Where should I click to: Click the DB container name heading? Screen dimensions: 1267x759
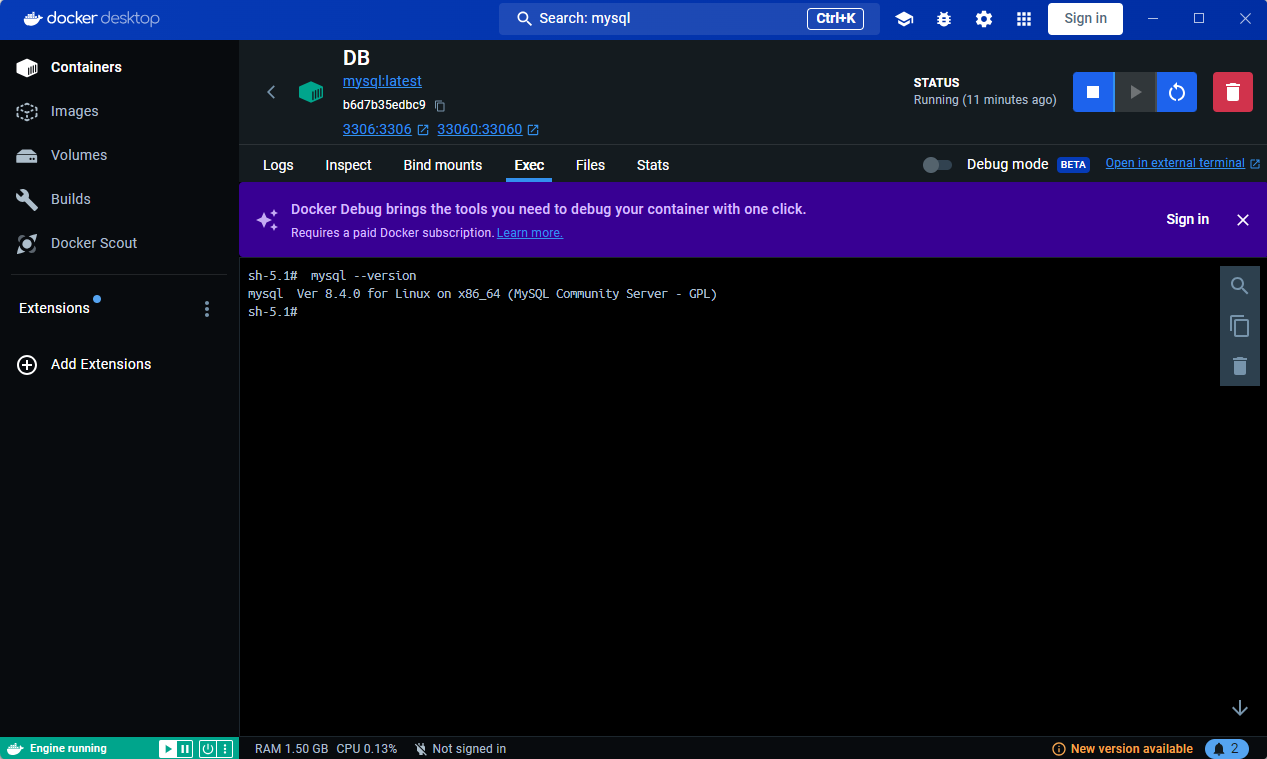coord(357,58)
